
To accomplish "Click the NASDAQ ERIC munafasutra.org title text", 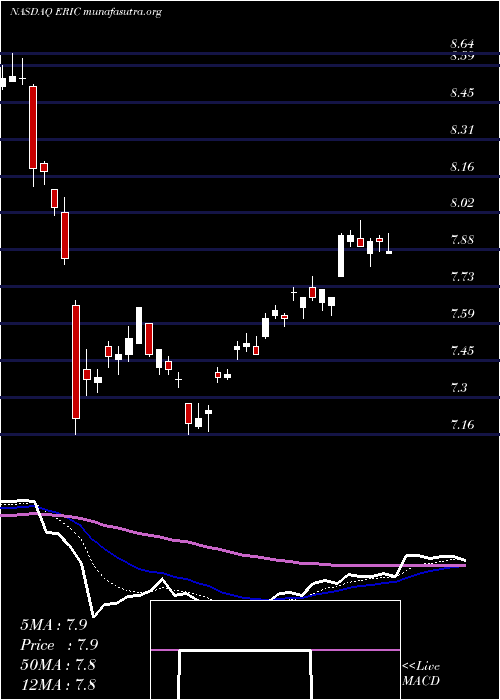I will (86, 12).
